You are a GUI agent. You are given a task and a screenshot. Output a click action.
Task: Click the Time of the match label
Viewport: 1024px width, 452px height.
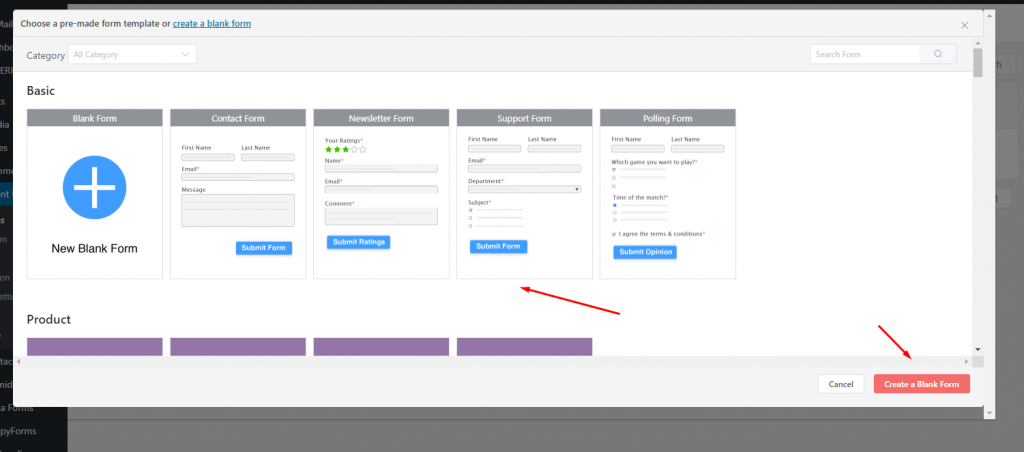tap(641, 197)
